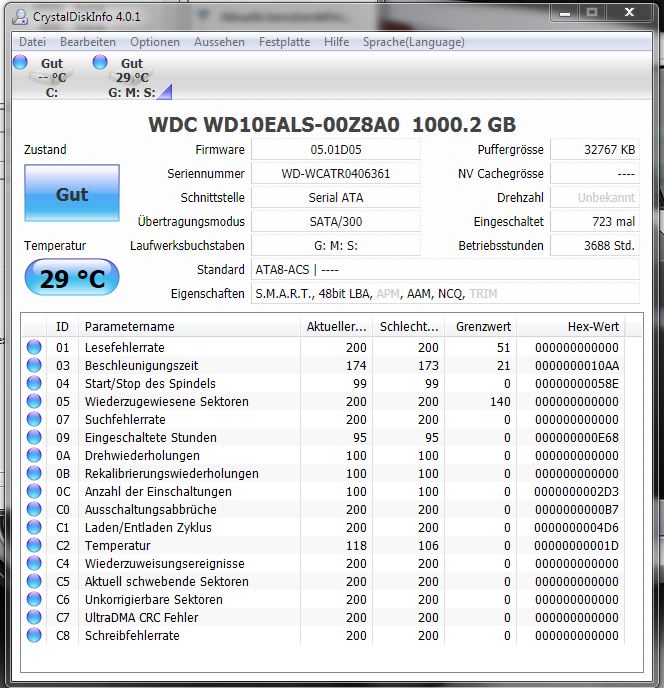This screenshot has width=664, height=688.
Task: Select the UltraDMA CRC Fehler parameter name
Action: [141, 617]
